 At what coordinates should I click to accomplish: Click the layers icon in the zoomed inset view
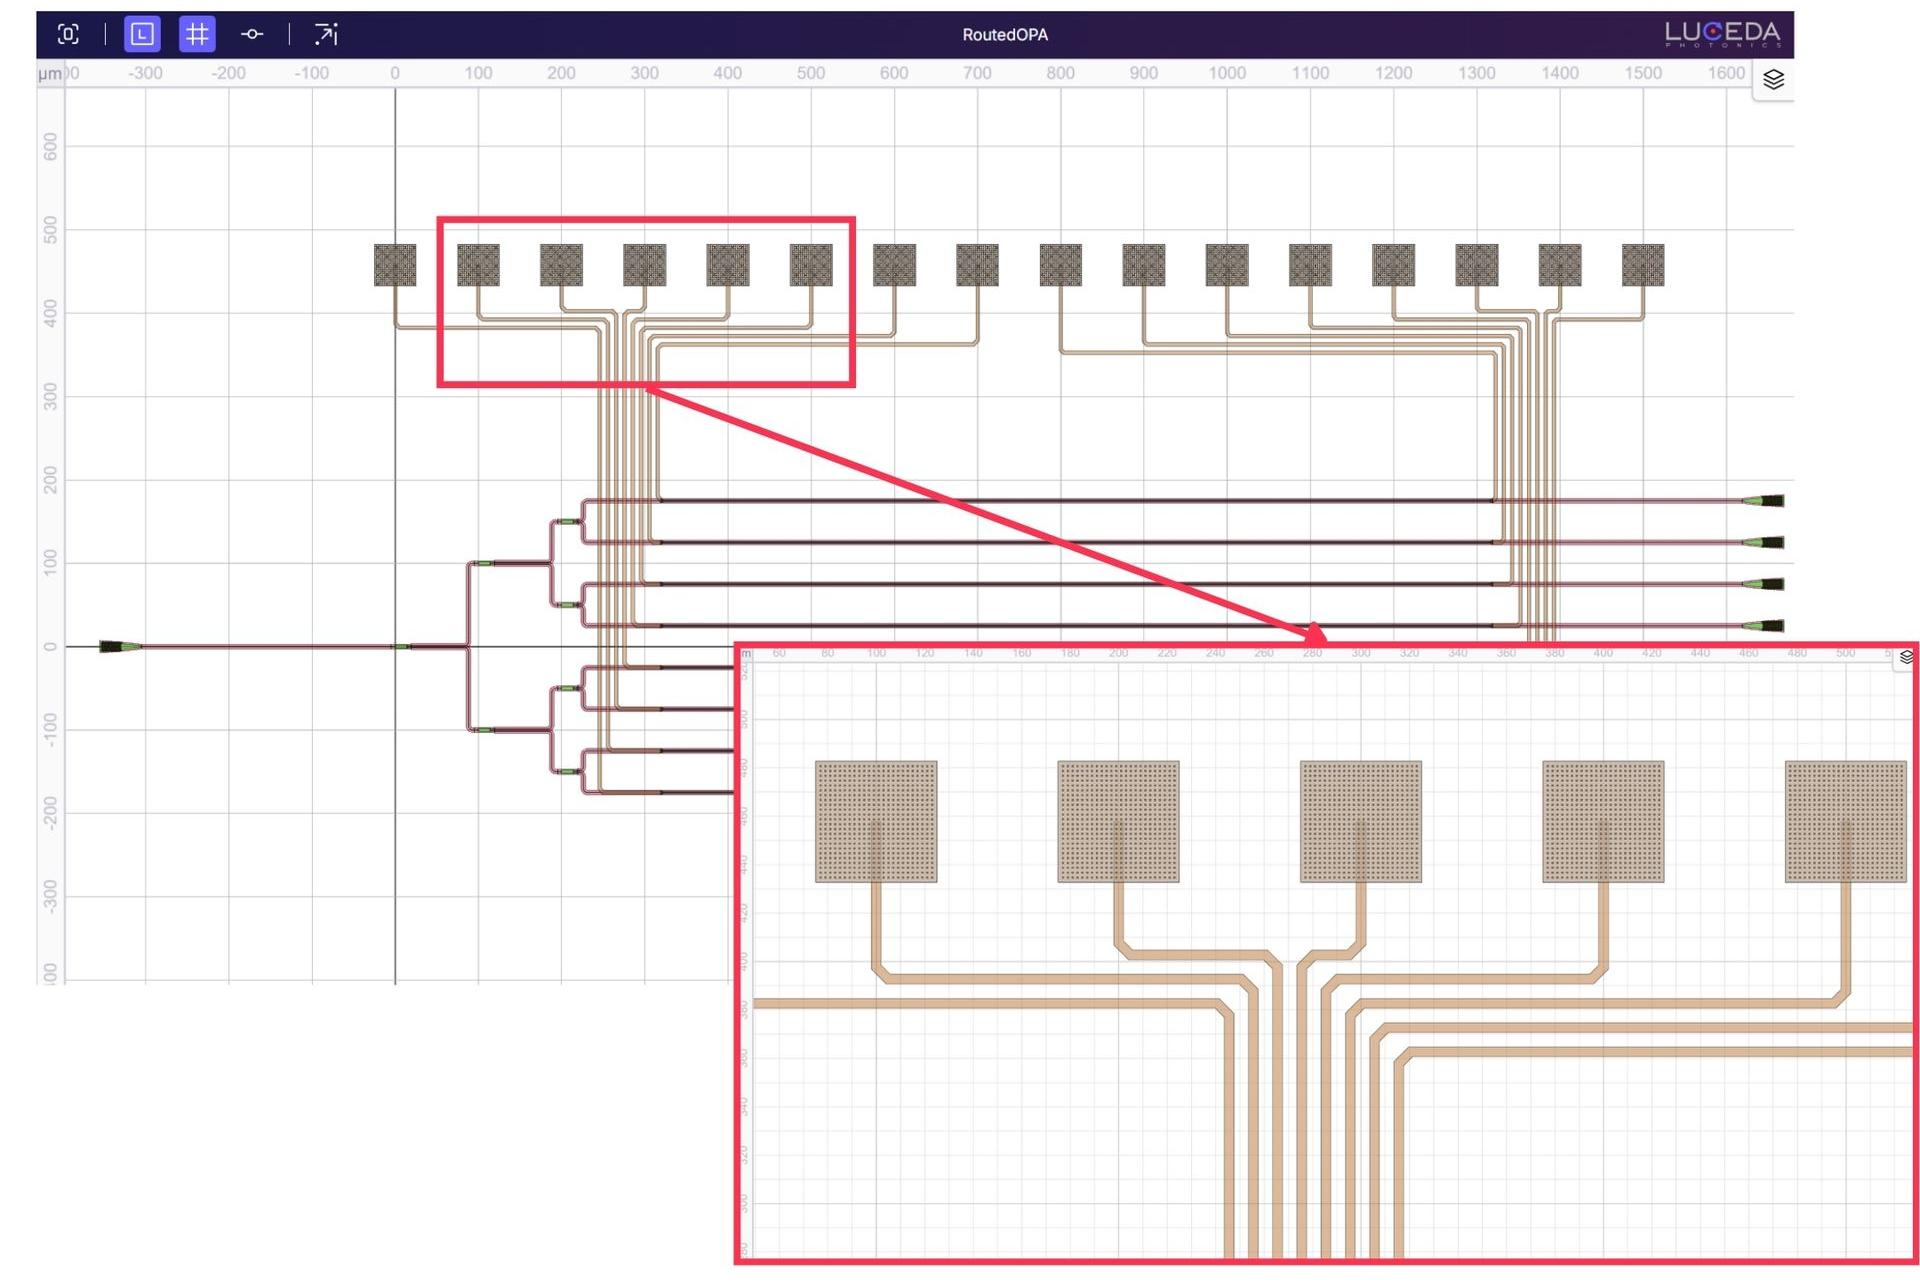pos(1905,655)
